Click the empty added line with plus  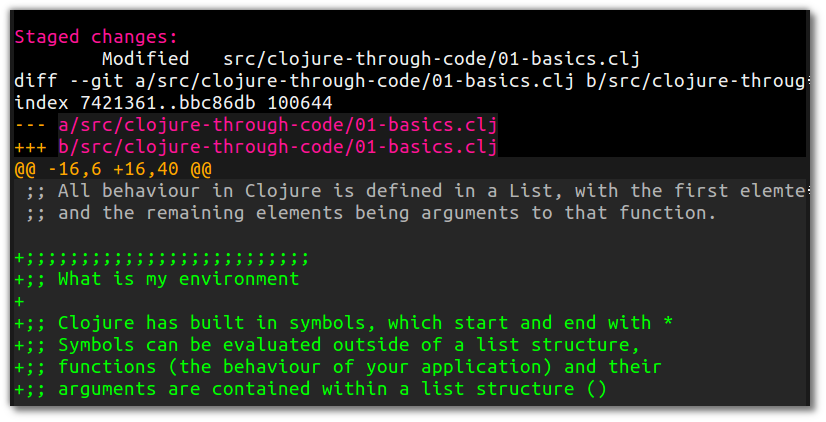click(x=19, y=301)
